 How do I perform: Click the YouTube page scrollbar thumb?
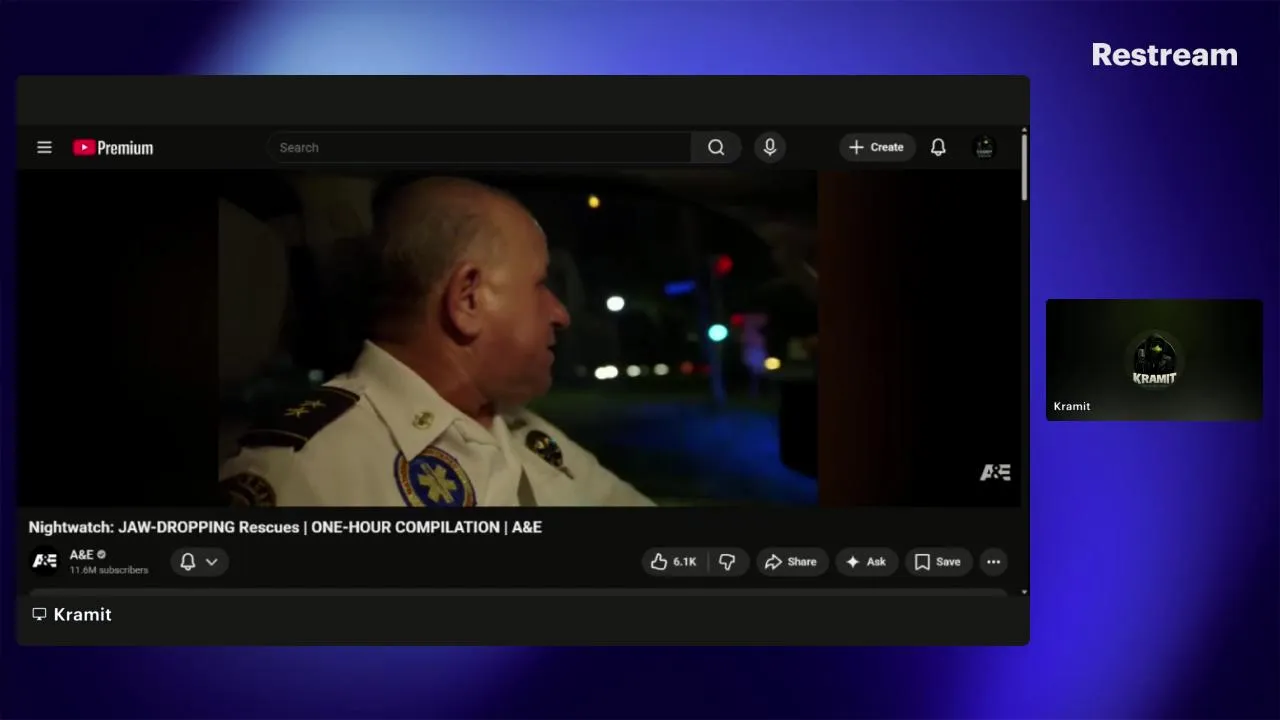[1024, 167]
